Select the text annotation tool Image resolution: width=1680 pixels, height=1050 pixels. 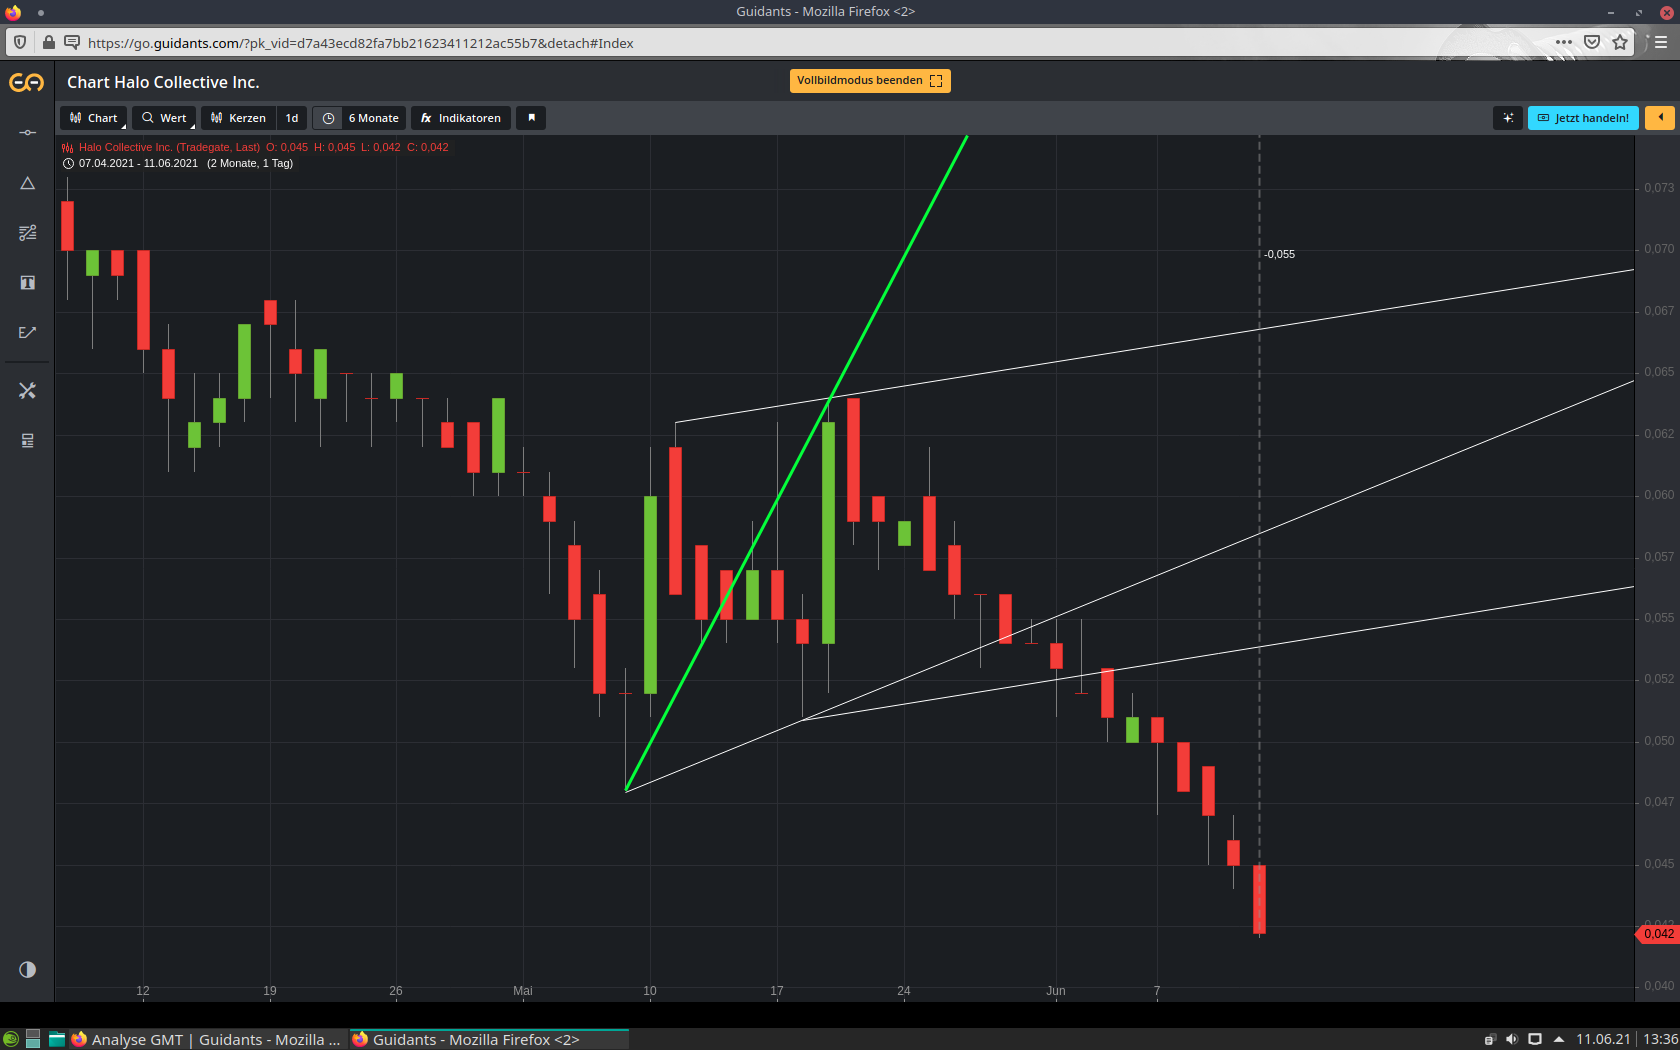[27, 283]
